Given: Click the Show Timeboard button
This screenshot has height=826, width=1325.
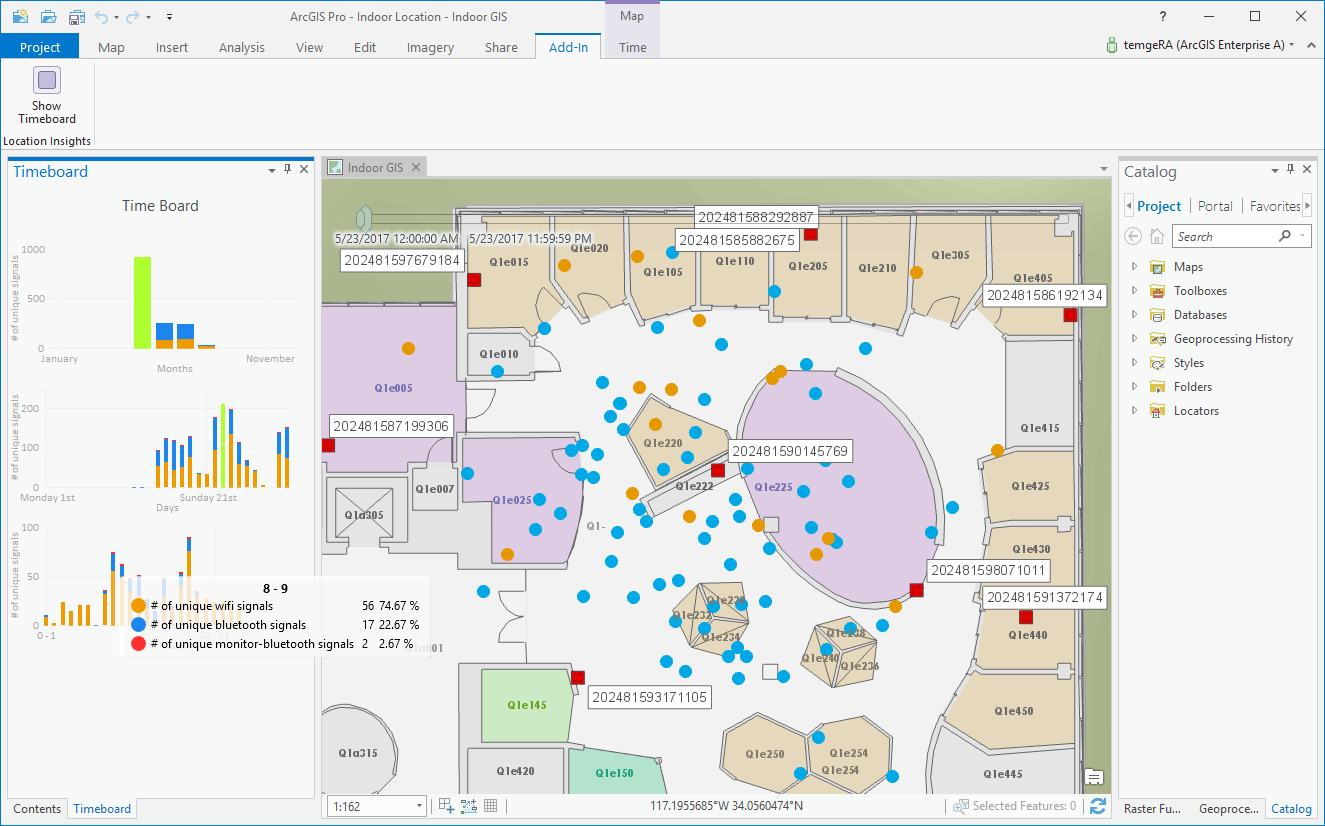Looking at the screenshot, I should click(x=47, y=96).
